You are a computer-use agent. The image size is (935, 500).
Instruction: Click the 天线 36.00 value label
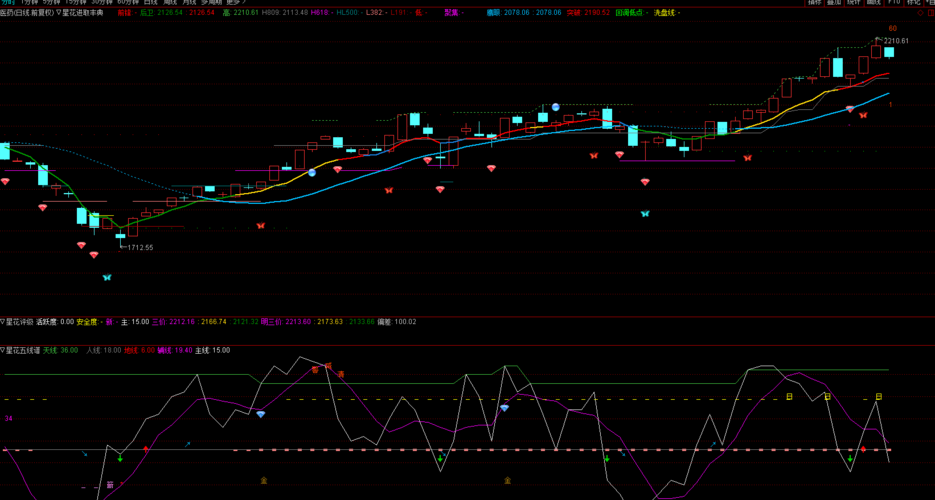[61, 350]
